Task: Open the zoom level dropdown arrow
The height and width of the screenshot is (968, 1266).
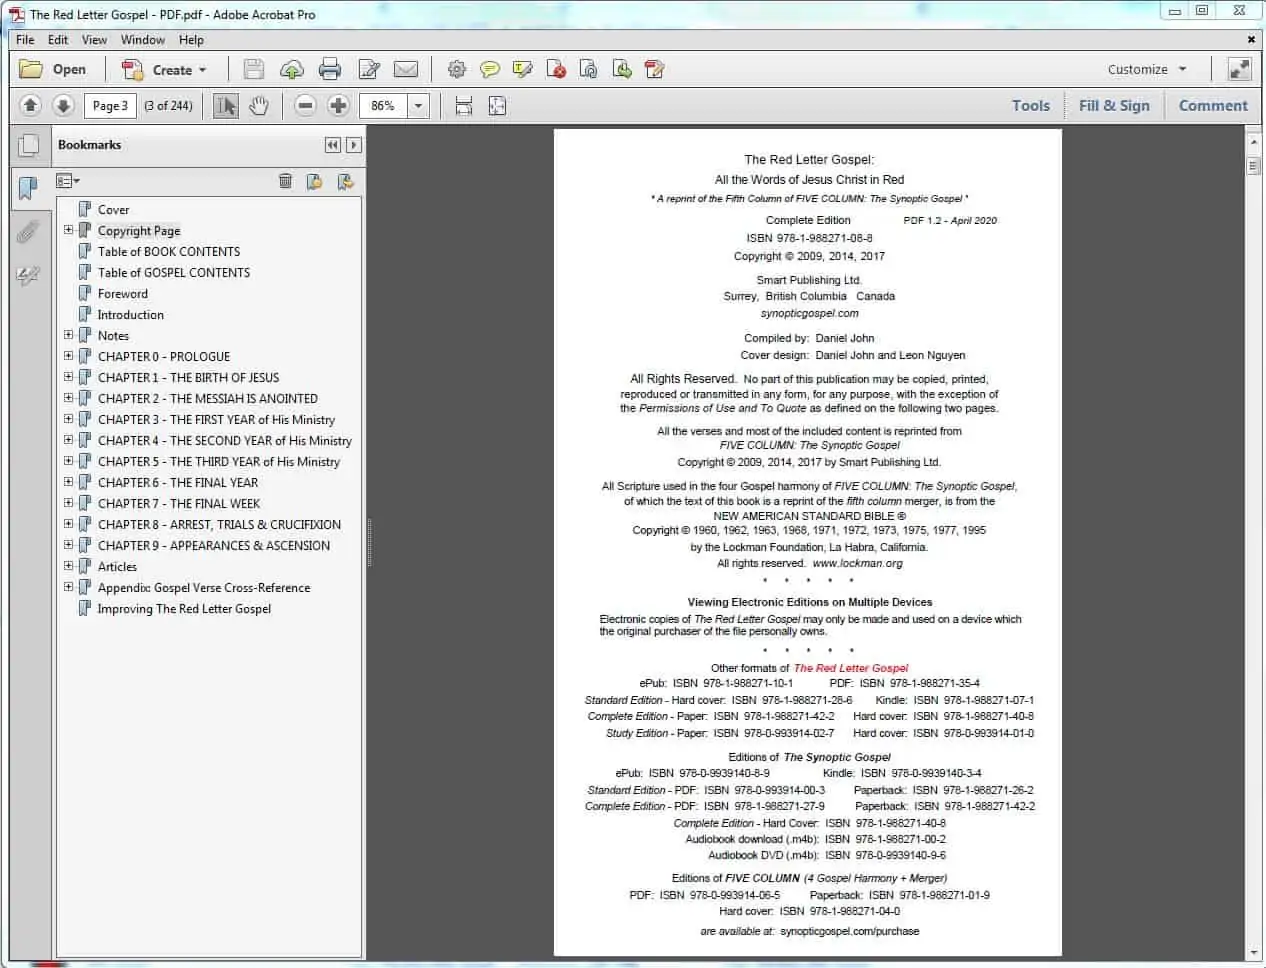Action: pyautogui.click(x=418, y=105)
